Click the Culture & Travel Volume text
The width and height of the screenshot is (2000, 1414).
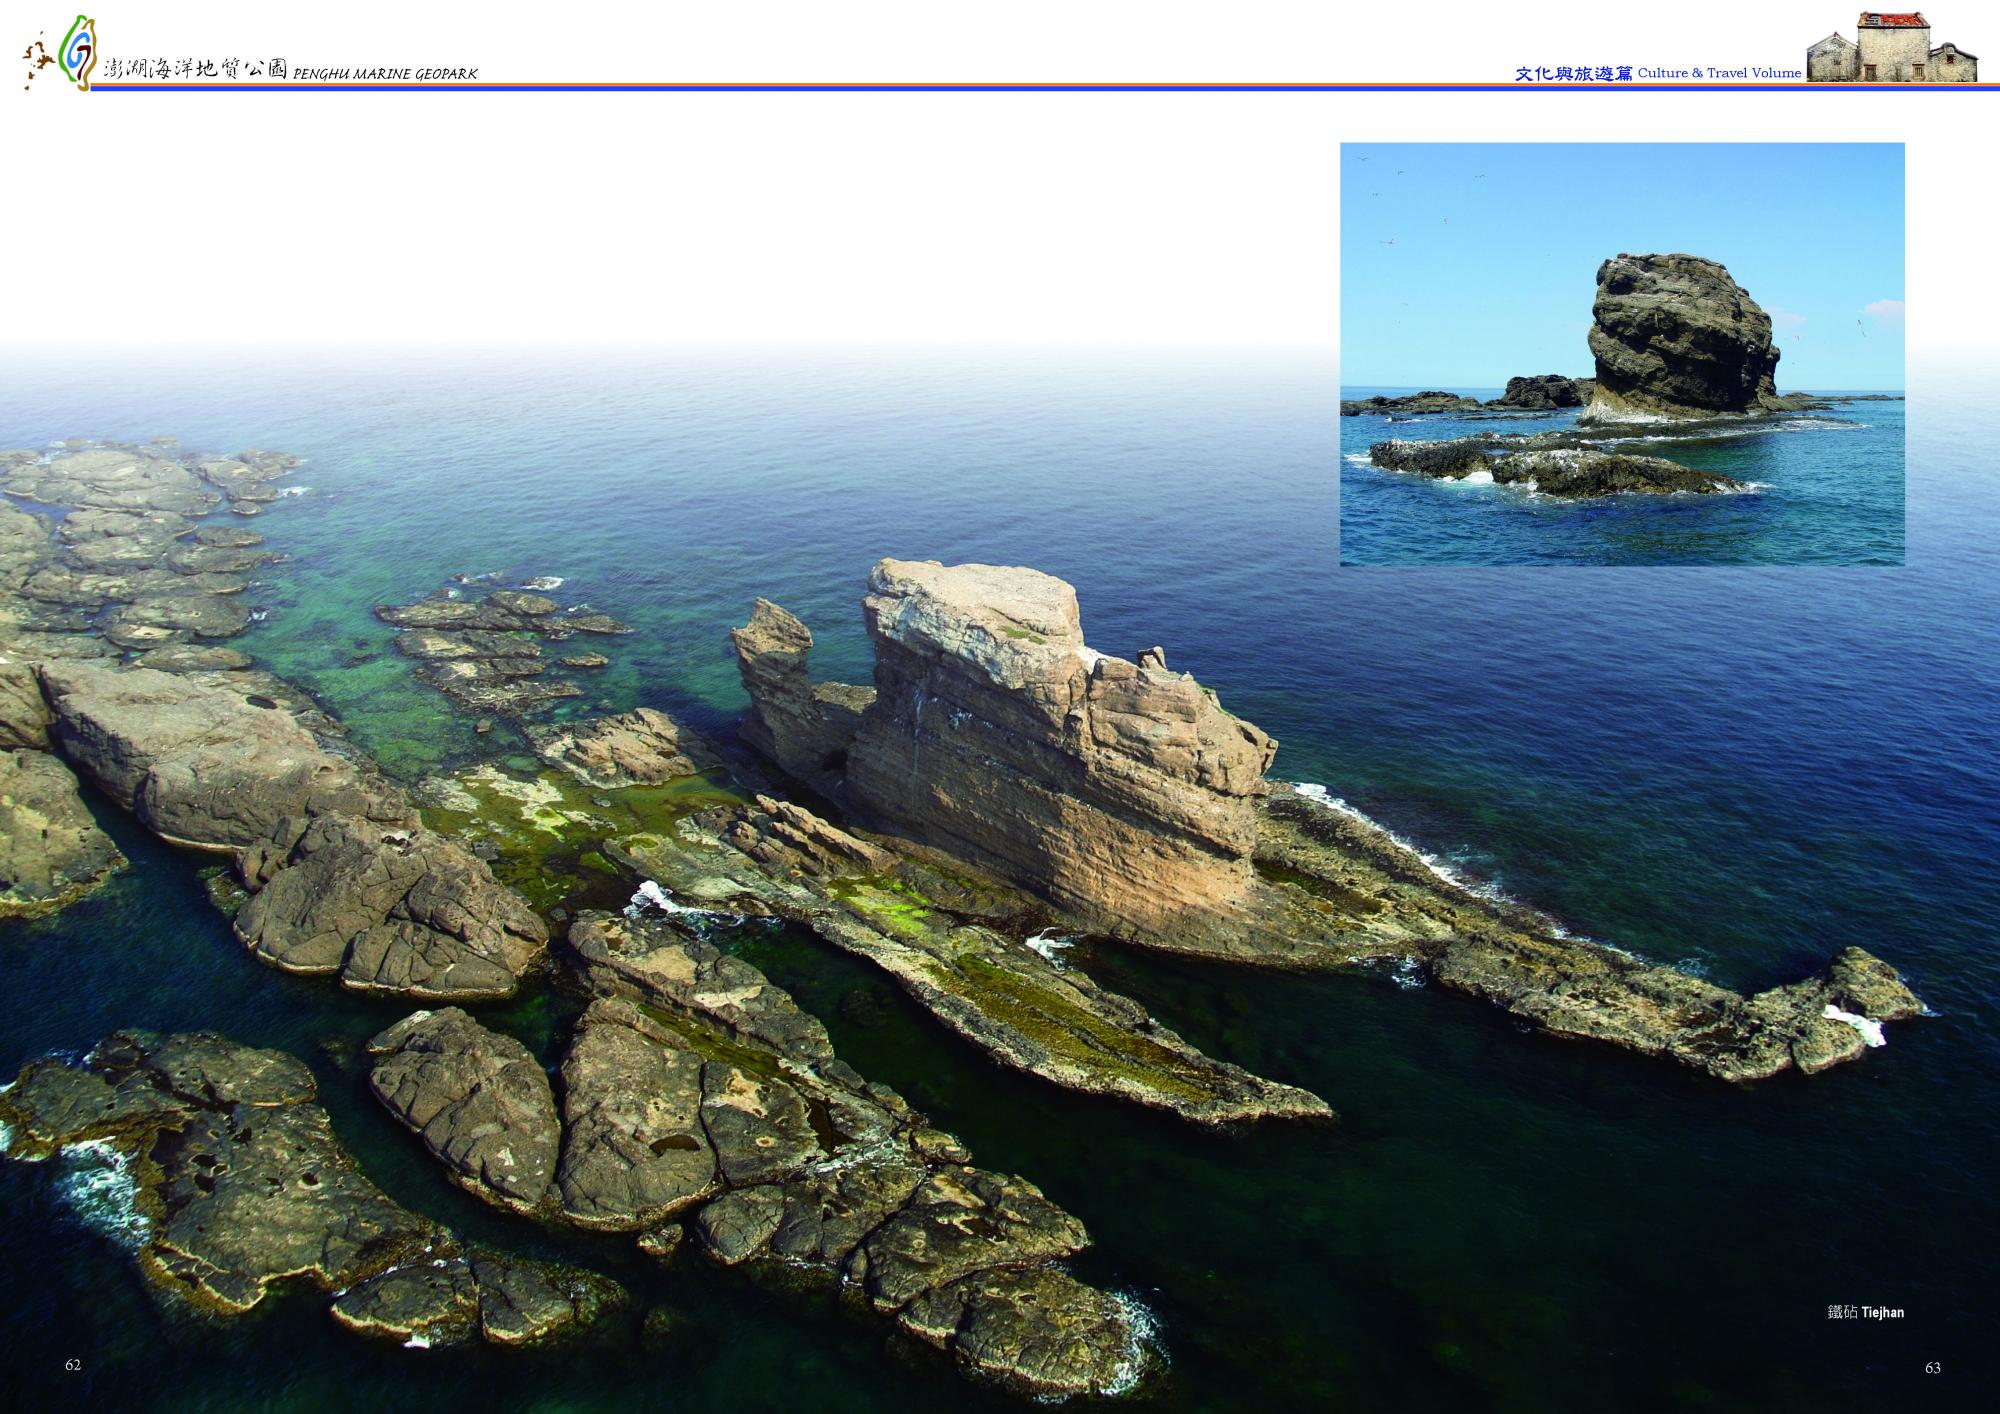point(1719,73)
